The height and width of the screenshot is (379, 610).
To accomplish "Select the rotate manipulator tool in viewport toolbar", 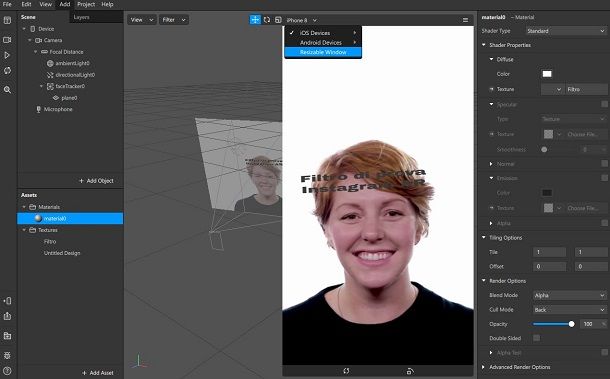I will tap(267, 20).
